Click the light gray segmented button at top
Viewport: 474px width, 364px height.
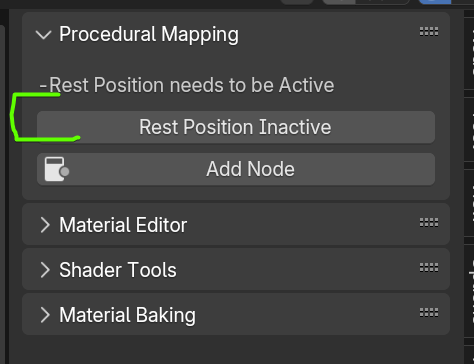pyautogui.click(x=339, y=2)
